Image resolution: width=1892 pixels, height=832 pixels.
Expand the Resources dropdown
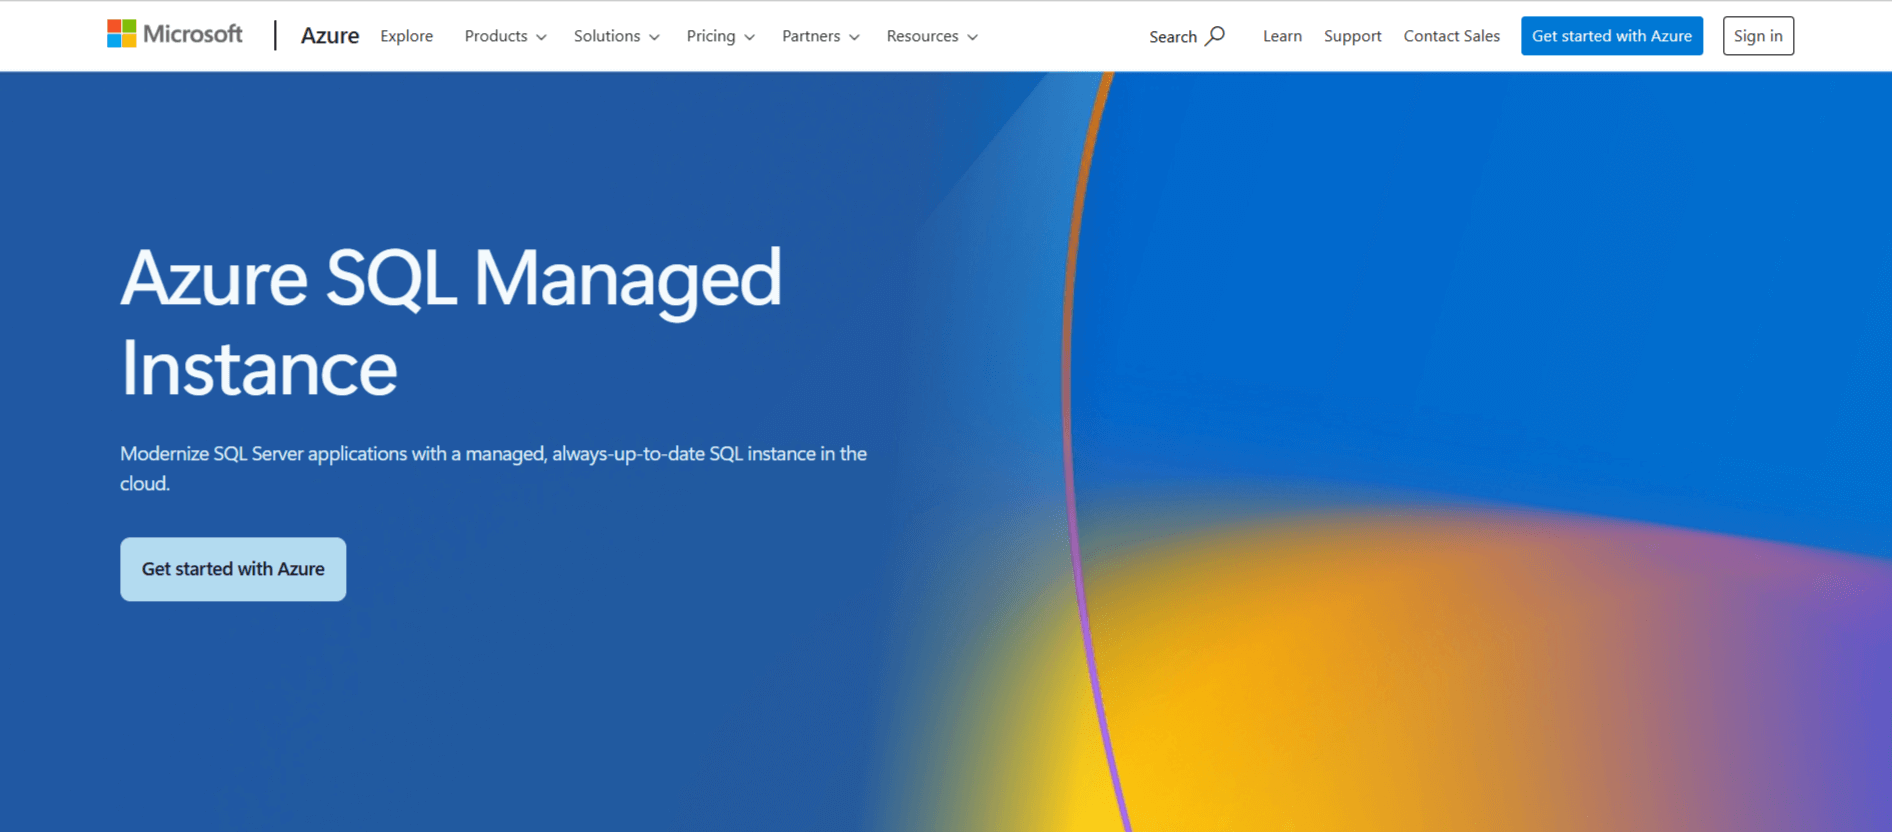(932, 36)
